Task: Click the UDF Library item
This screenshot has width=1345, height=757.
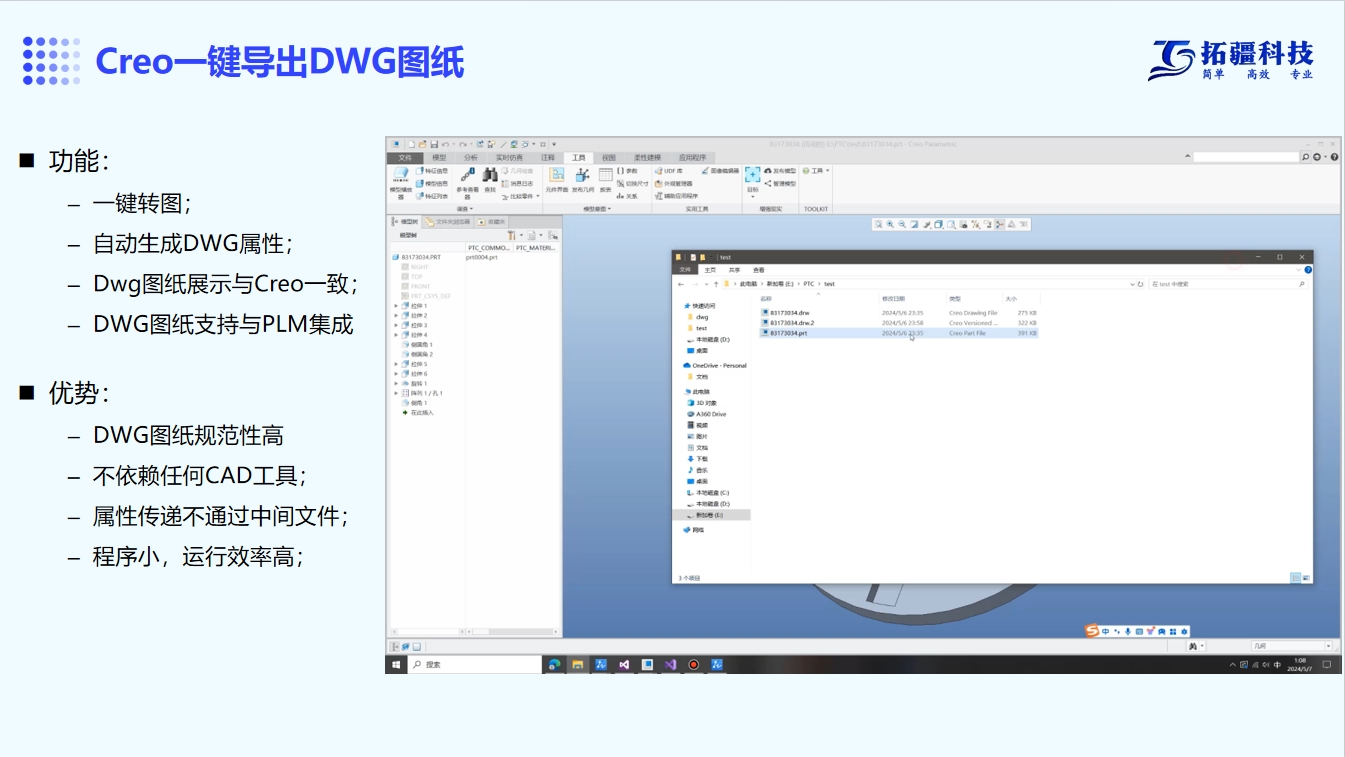Action: (x=668, y=171)
